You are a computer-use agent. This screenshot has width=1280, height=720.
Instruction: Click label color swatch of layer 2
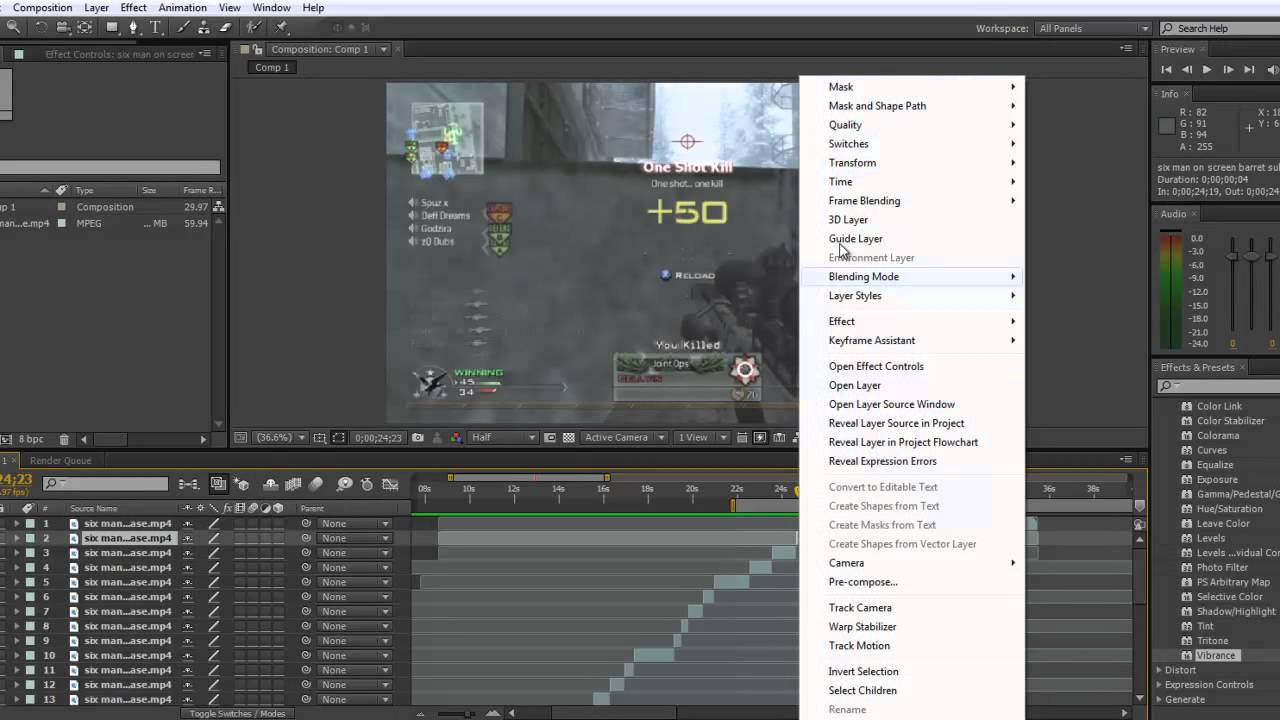[x=30, y=538]
